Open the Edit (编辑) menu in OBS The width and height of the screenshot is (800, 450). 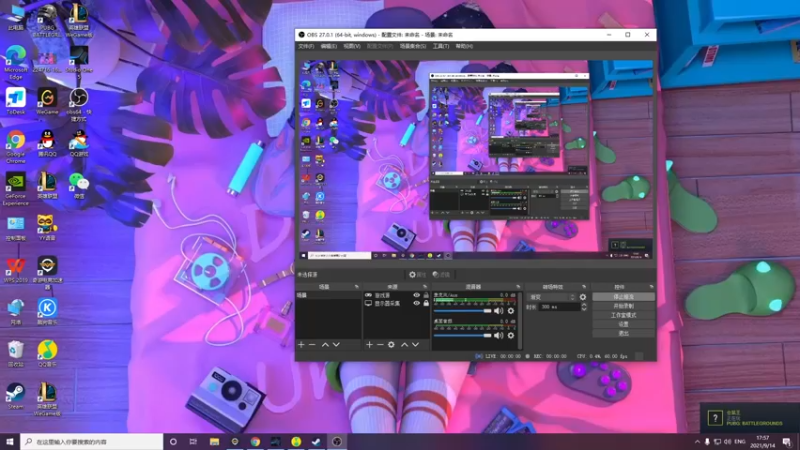pos(329,46)
